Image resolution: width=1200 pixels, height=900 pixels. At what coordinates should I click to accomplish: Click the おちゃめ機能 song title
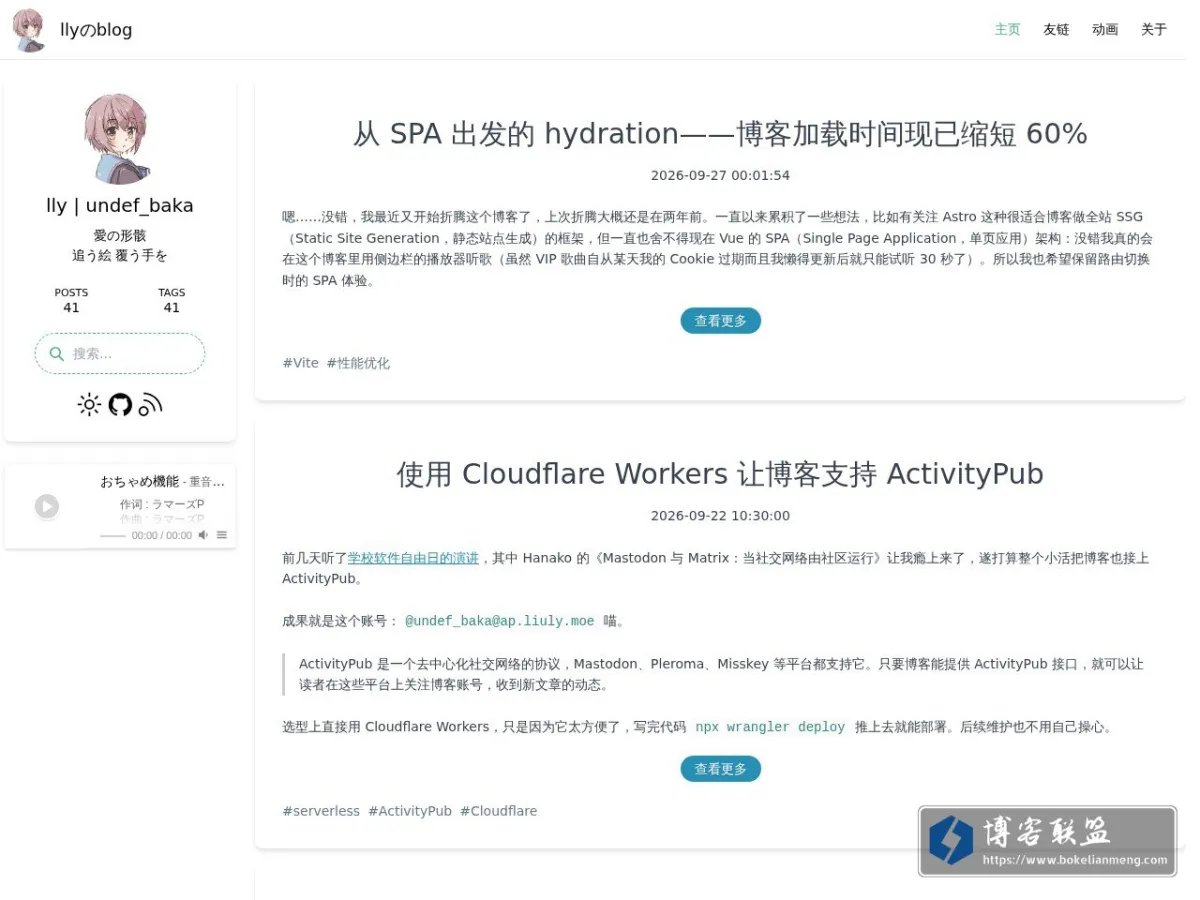[139, 482]
